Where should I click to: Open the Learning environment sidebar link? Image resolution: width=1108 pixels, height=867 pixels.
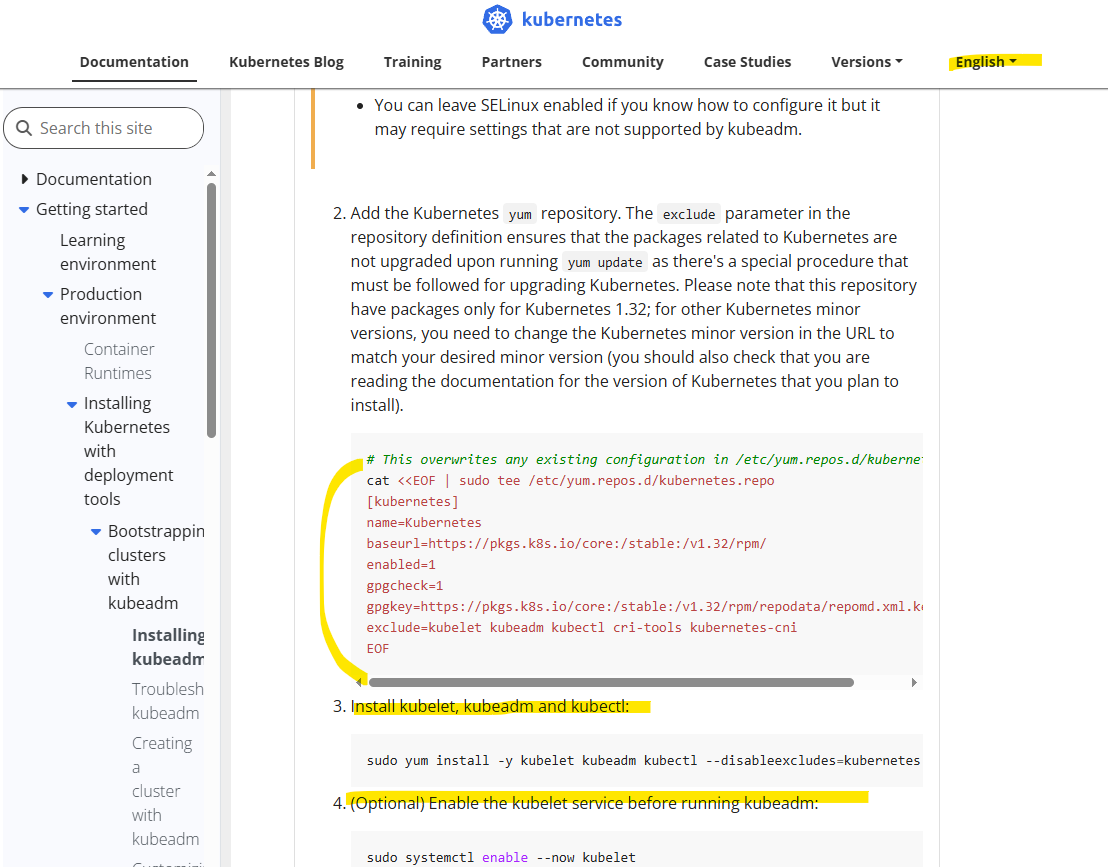pos(107,252)
